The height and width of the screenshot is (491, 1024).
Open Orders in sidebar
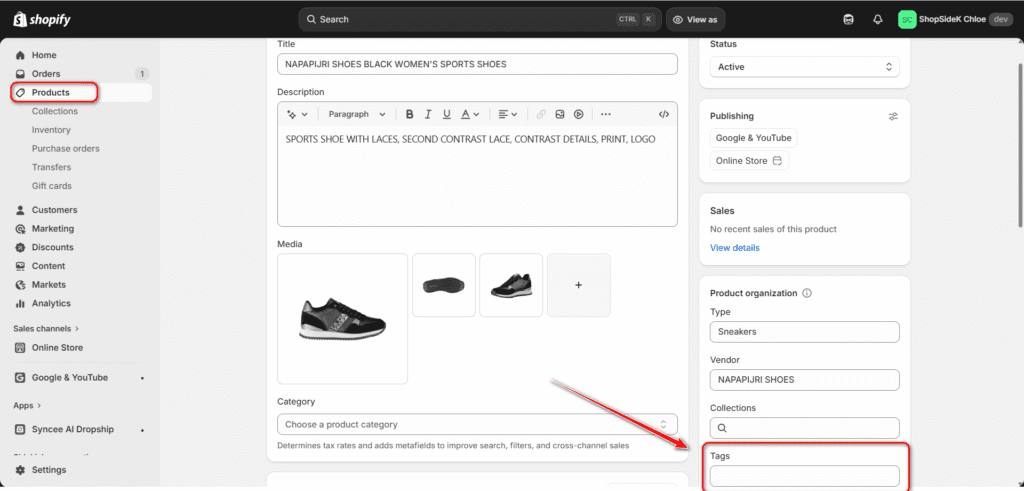click(x=46, y=74)
